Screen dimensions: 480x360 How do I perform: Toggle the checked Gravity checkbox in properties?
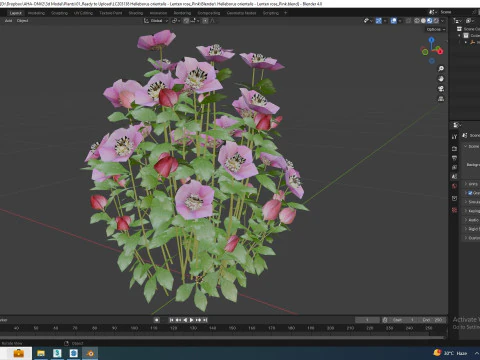470,193
